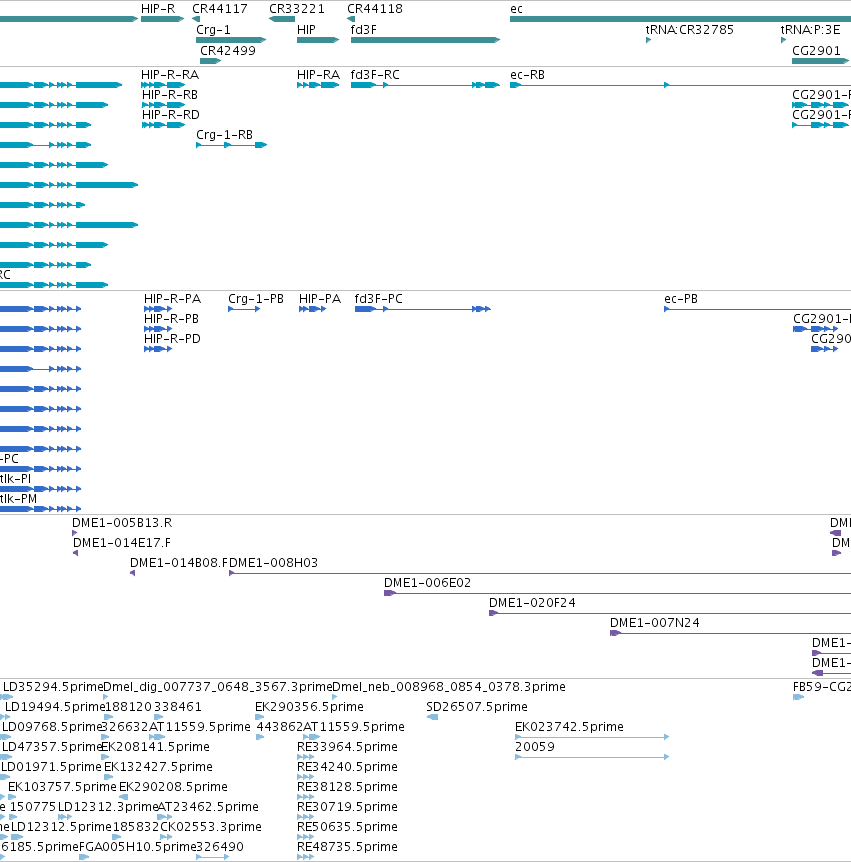851x862 pixels.
Task: Select the tRNA:P:3E feature
Action: [783, 40]
